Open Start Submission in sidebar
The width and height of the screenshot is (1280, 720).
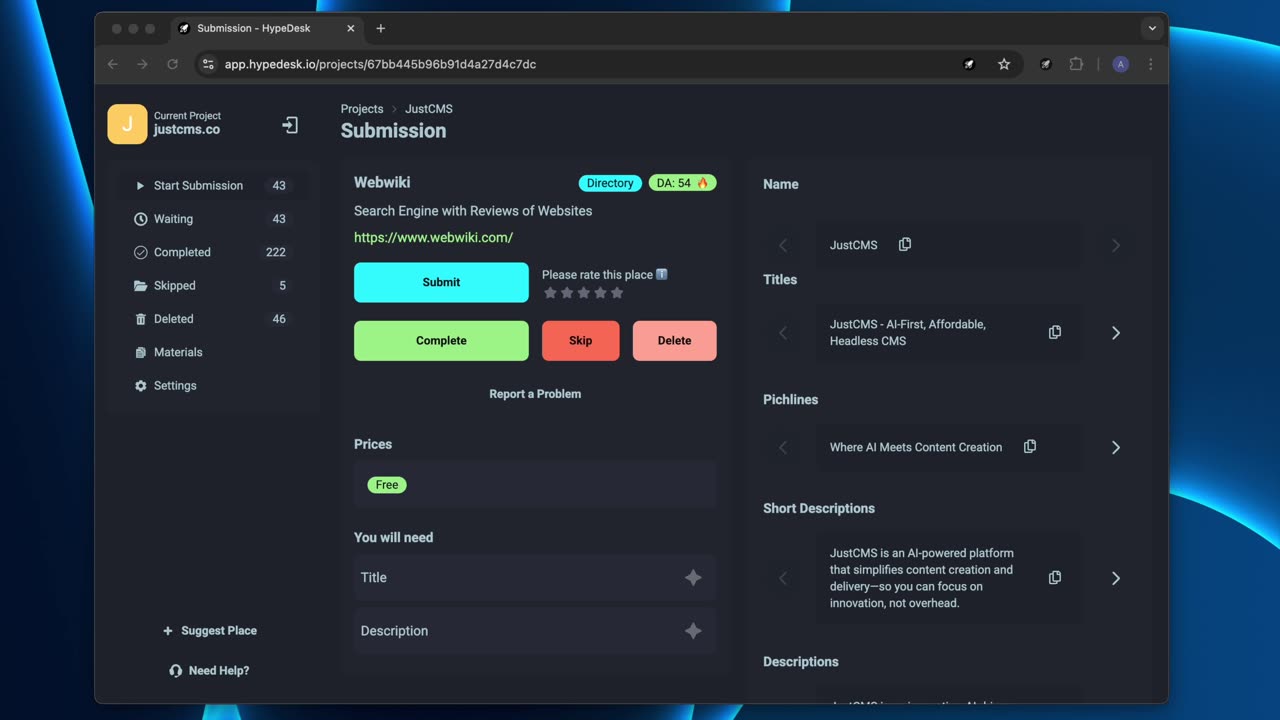[x=214, y=185]
